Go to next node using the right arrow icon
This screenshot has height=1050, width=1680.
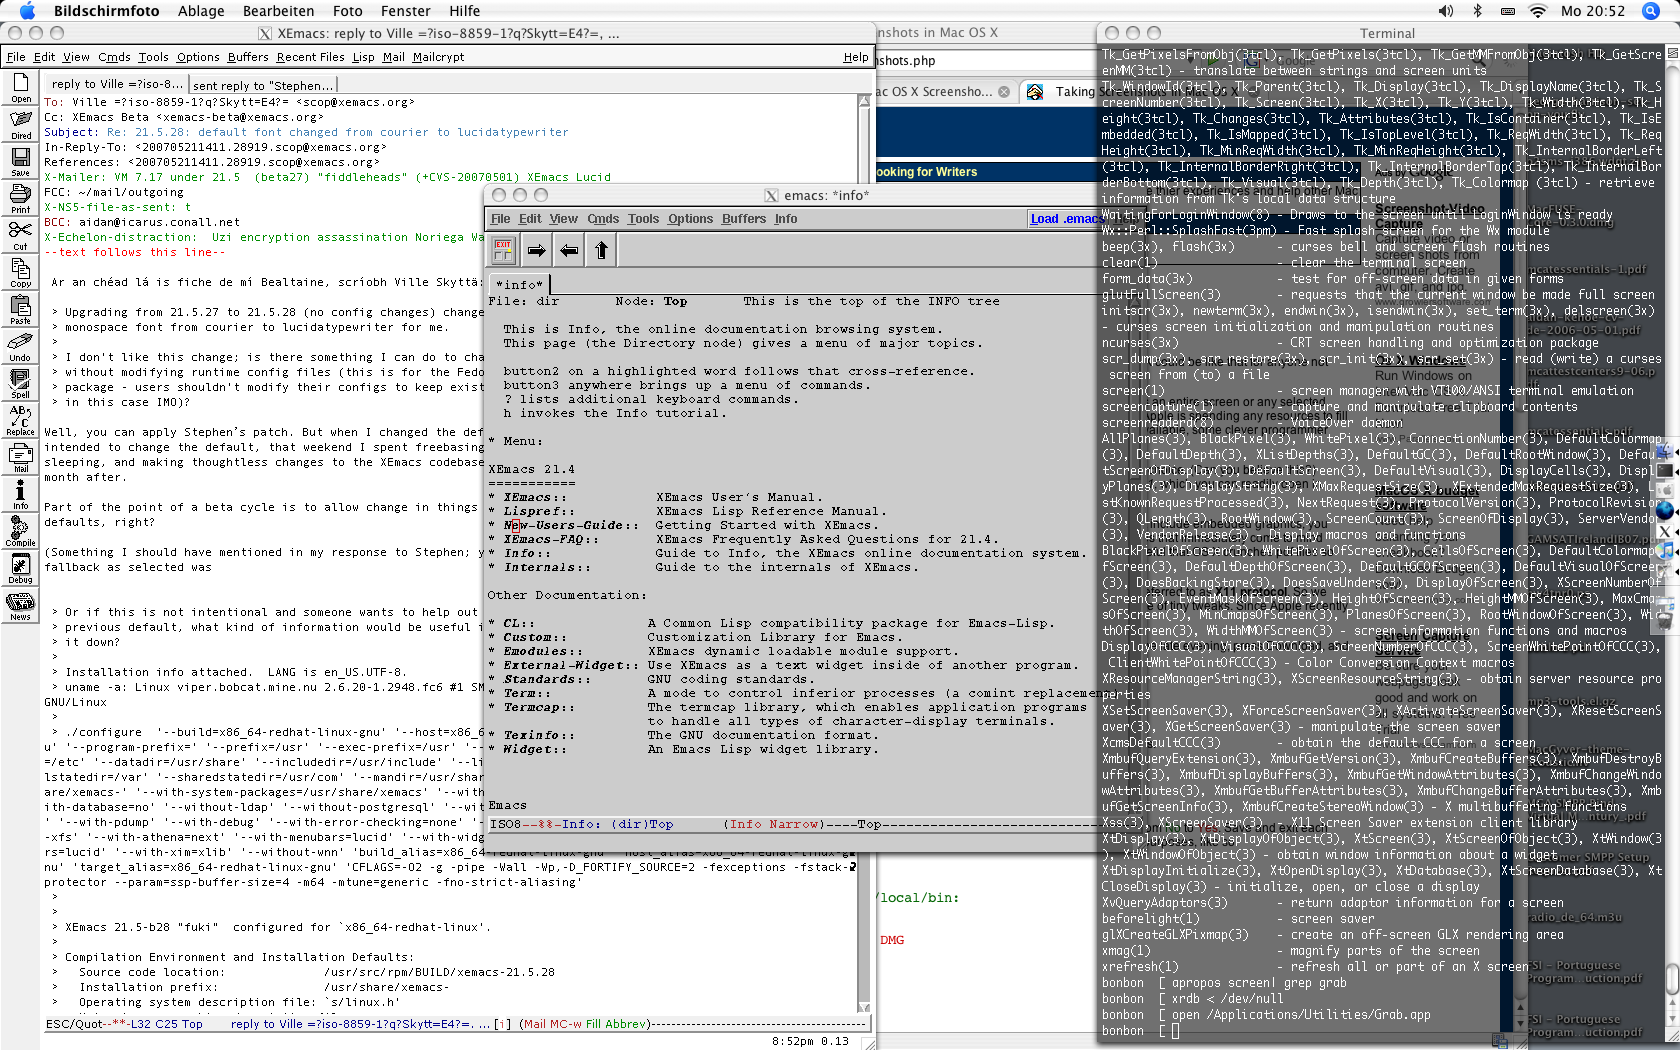pyautogui.click(x=537, y=250)
